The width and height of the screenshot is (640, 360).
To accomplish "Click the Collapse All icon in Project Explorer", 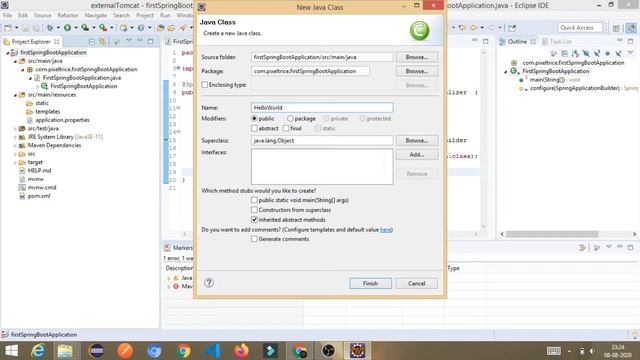I will [91, 42].
